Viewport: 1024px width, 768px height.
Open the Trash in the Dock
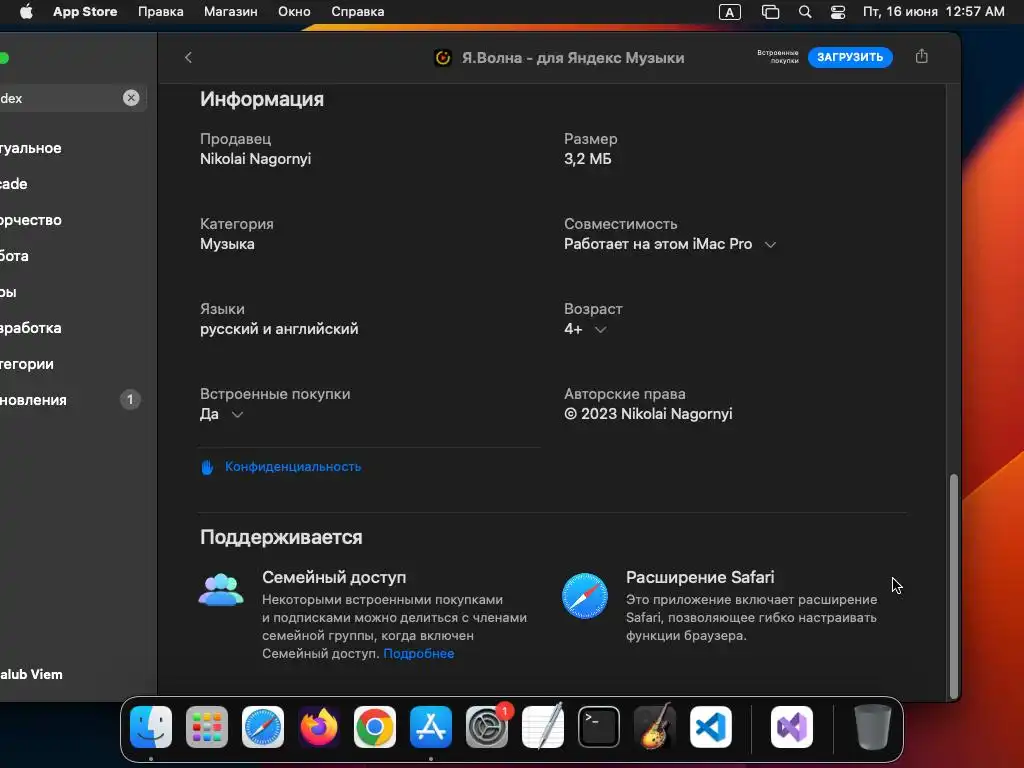(x=872, y=727)
